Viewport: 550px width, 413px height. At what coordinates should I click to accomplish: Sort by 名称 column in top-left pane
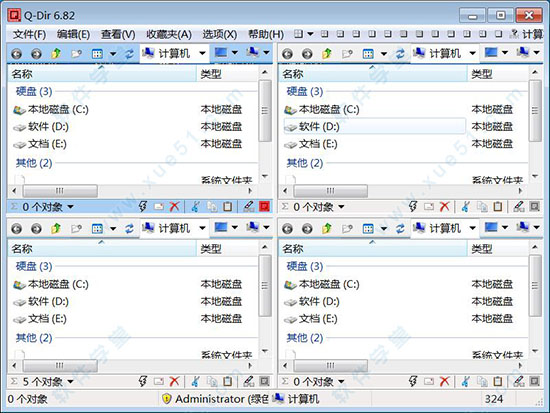coord(102,74)
